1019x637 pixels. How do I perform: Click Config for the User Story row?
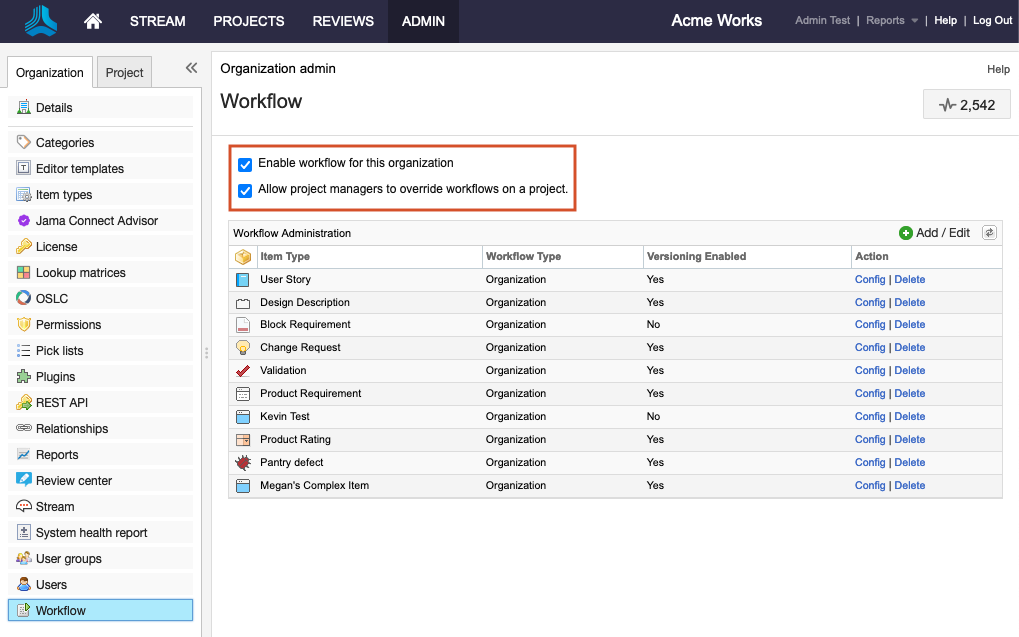point(870,280)
